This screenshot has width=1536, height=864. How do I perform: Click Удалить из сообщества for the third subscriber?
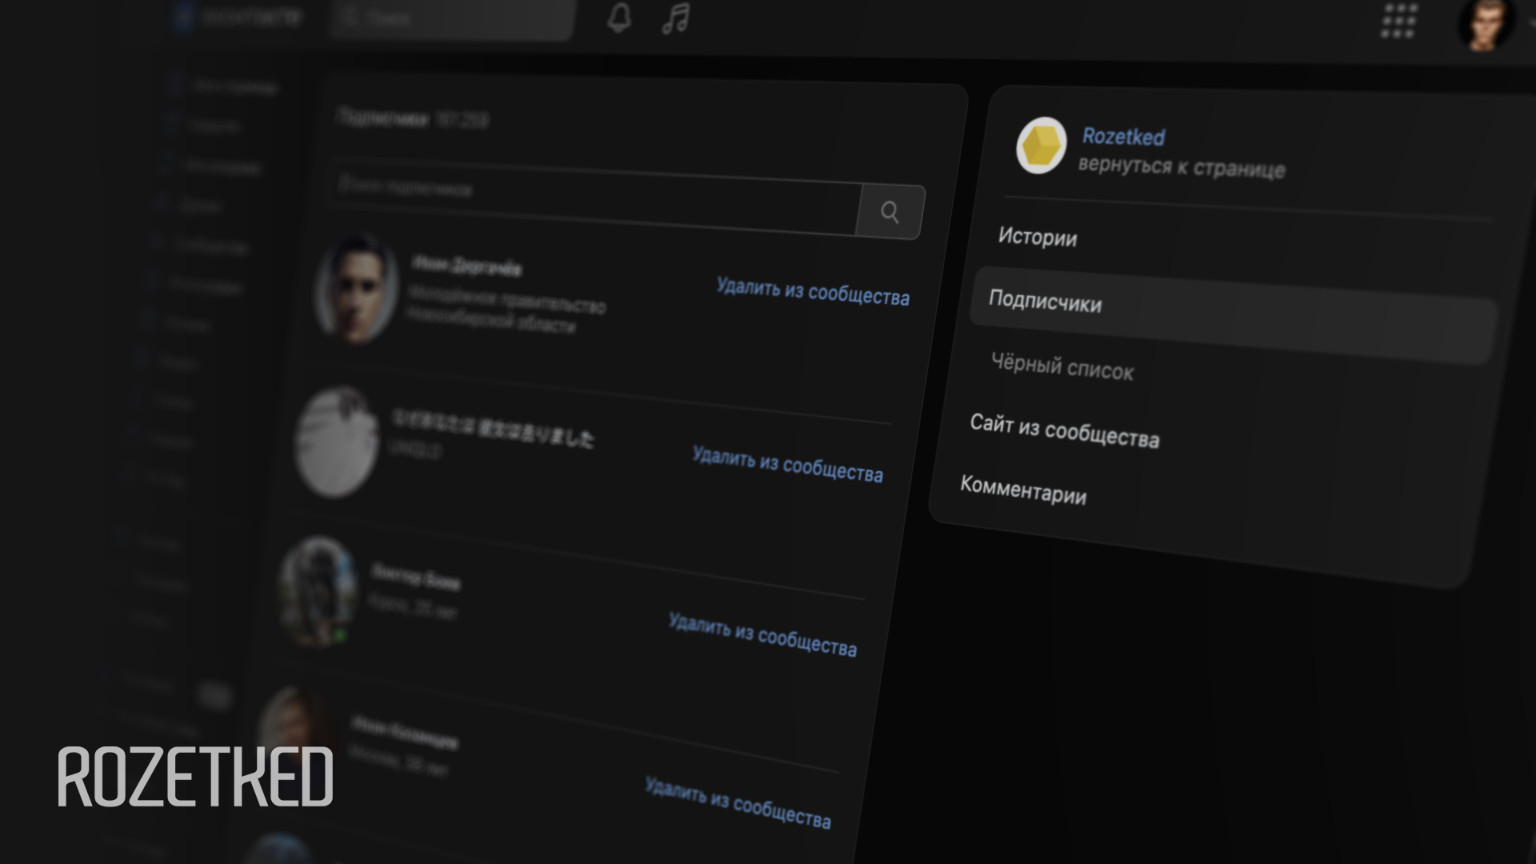762,635
